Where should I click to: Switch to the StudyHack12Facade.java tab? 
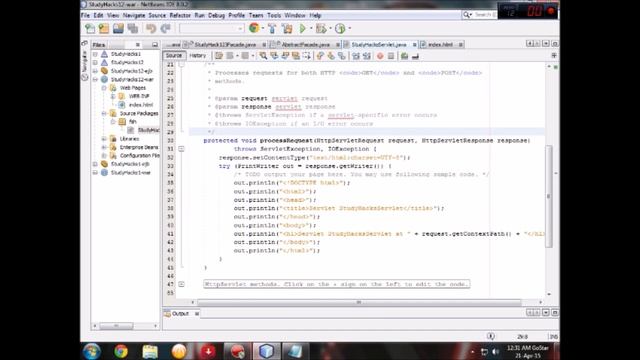pyautogui.click(x=225, y=44)
